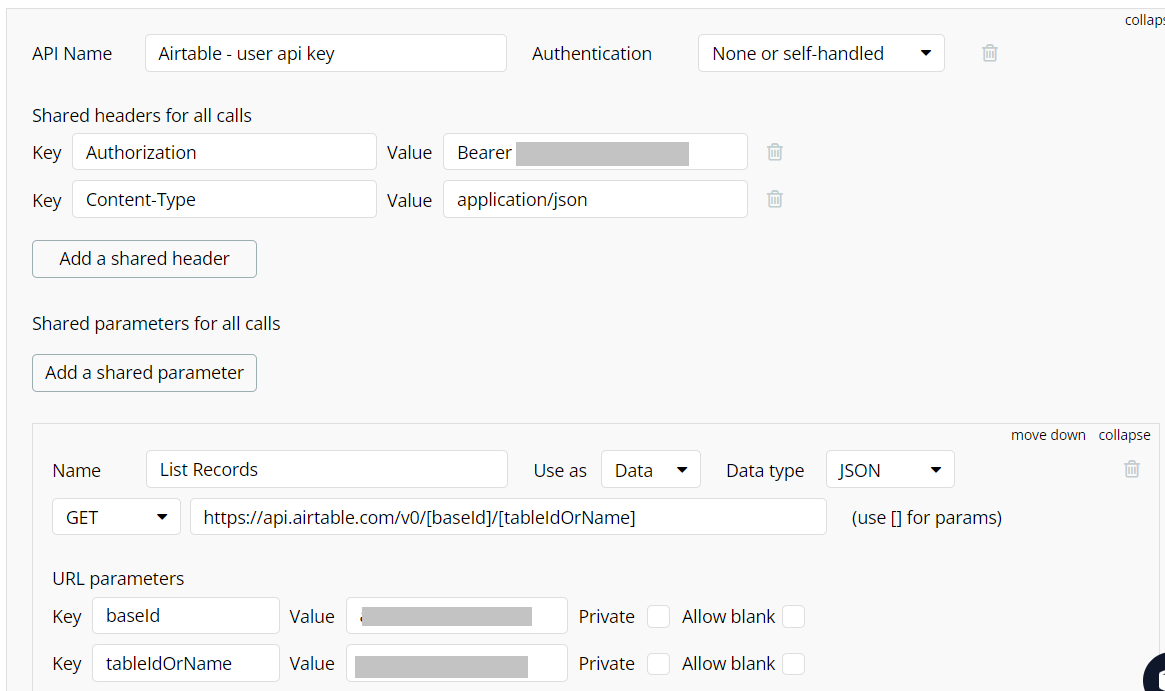Edit the tableIdOrName value field
This screenshot has width=1165, height=691.
457,663
